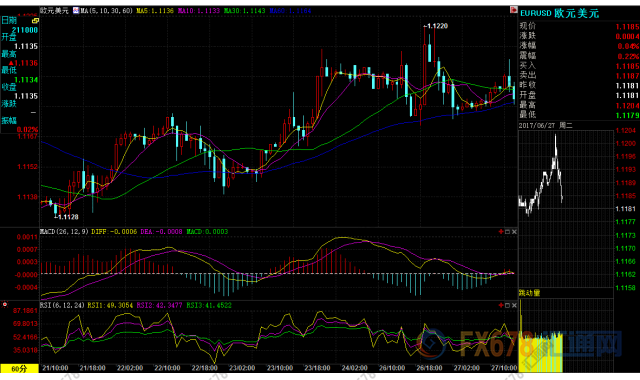Click the 22/02:00 time axis label
640x380 pixels.
130,368
